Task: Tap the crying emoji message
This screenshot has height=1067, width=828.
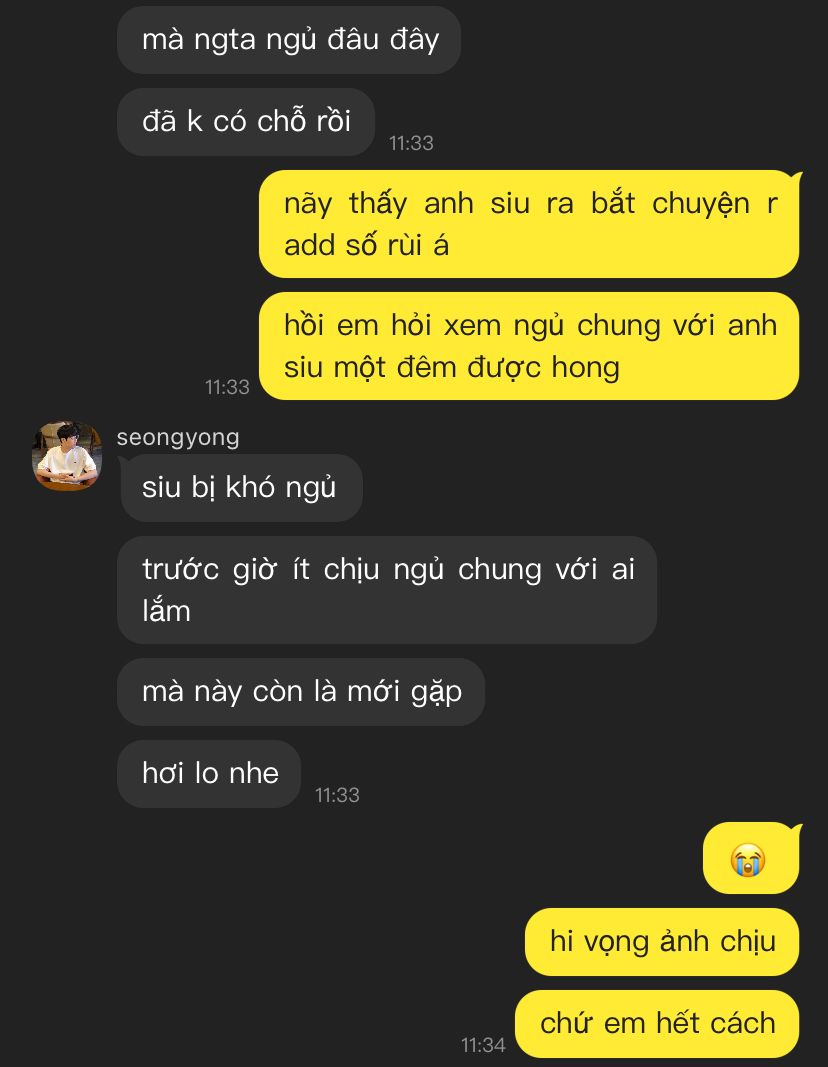Action: pyautogui.click(x=751, y=858)
